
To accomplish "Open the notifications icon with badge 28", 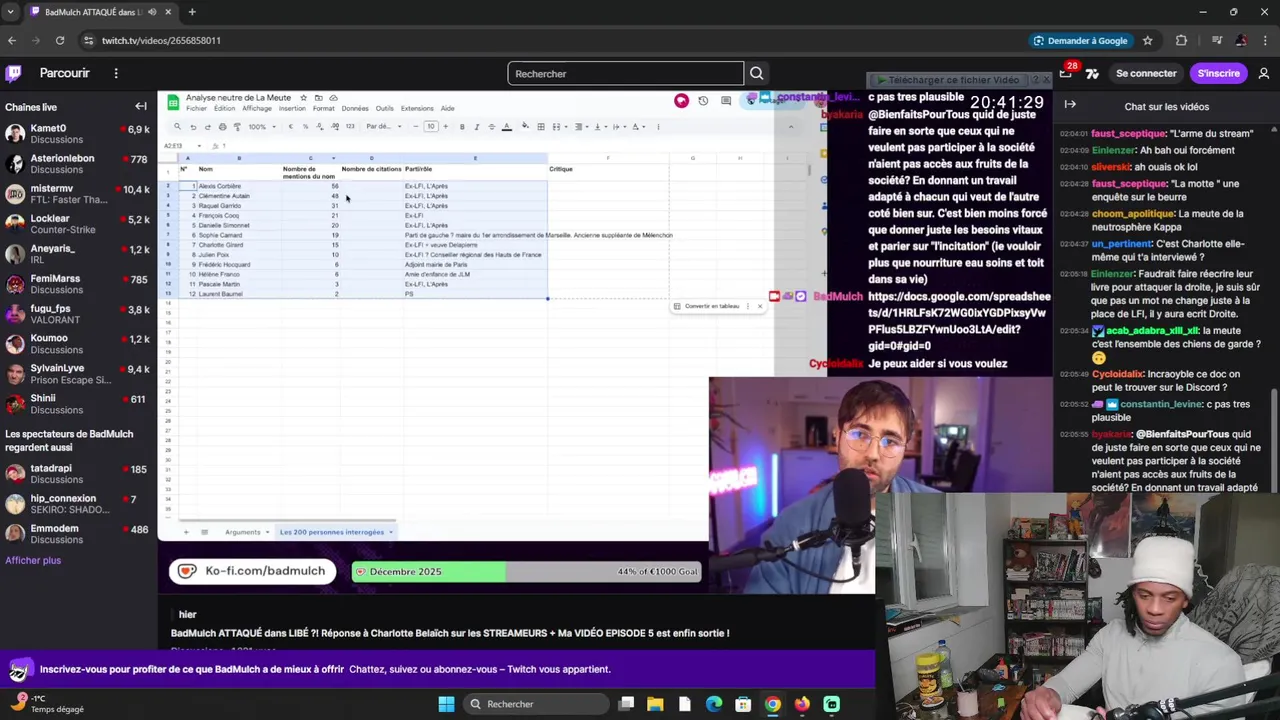I will tap(1066, 72).
